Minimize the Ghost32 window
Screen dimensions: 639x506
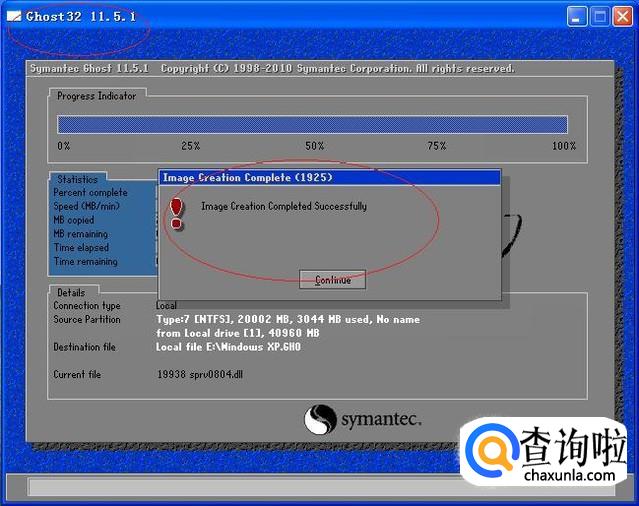click(577, 17)
